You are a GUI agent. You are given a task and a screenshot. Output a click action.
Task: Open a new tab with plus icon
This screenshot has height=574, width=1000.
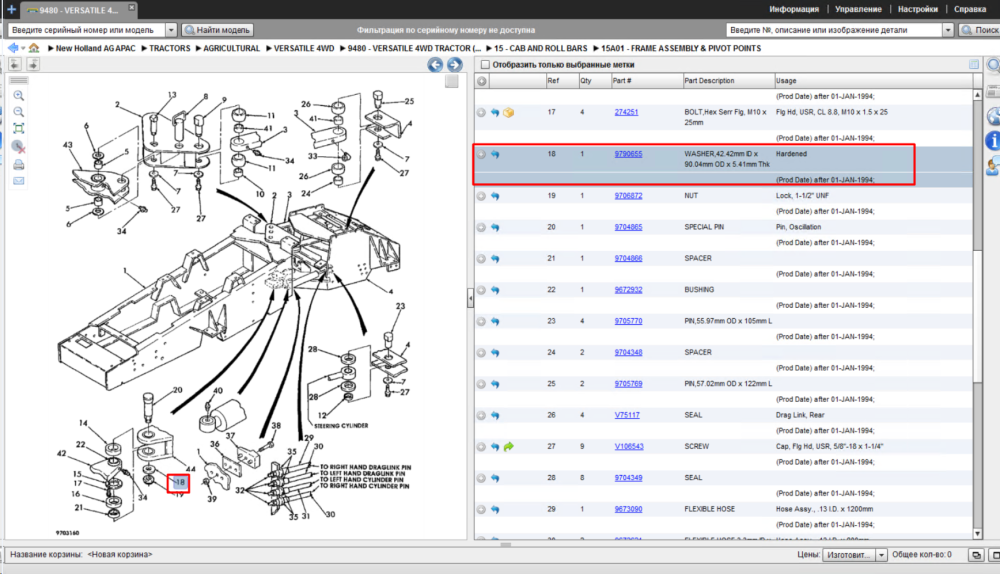click(x=11, y=9)
